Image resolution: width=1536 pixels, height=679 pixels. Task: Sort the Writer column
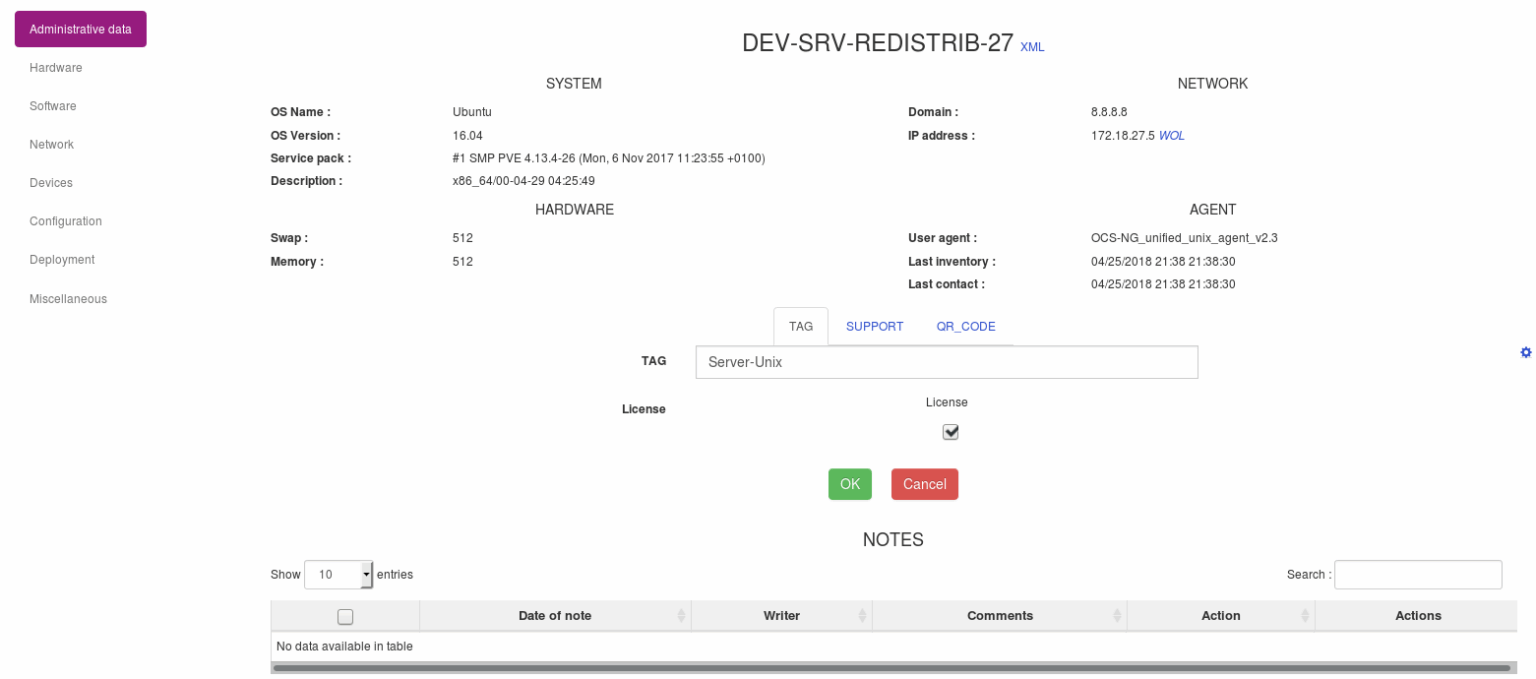(781, 615)
